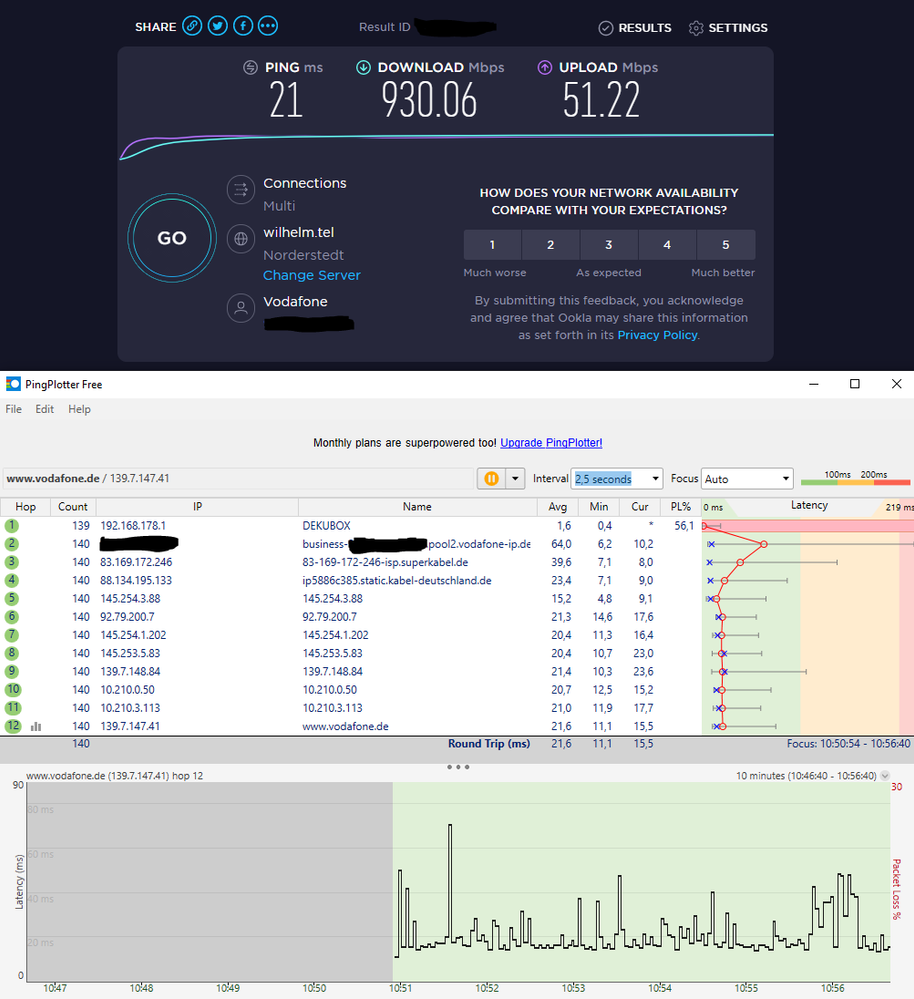Click the IP column header

pos(197,507)
